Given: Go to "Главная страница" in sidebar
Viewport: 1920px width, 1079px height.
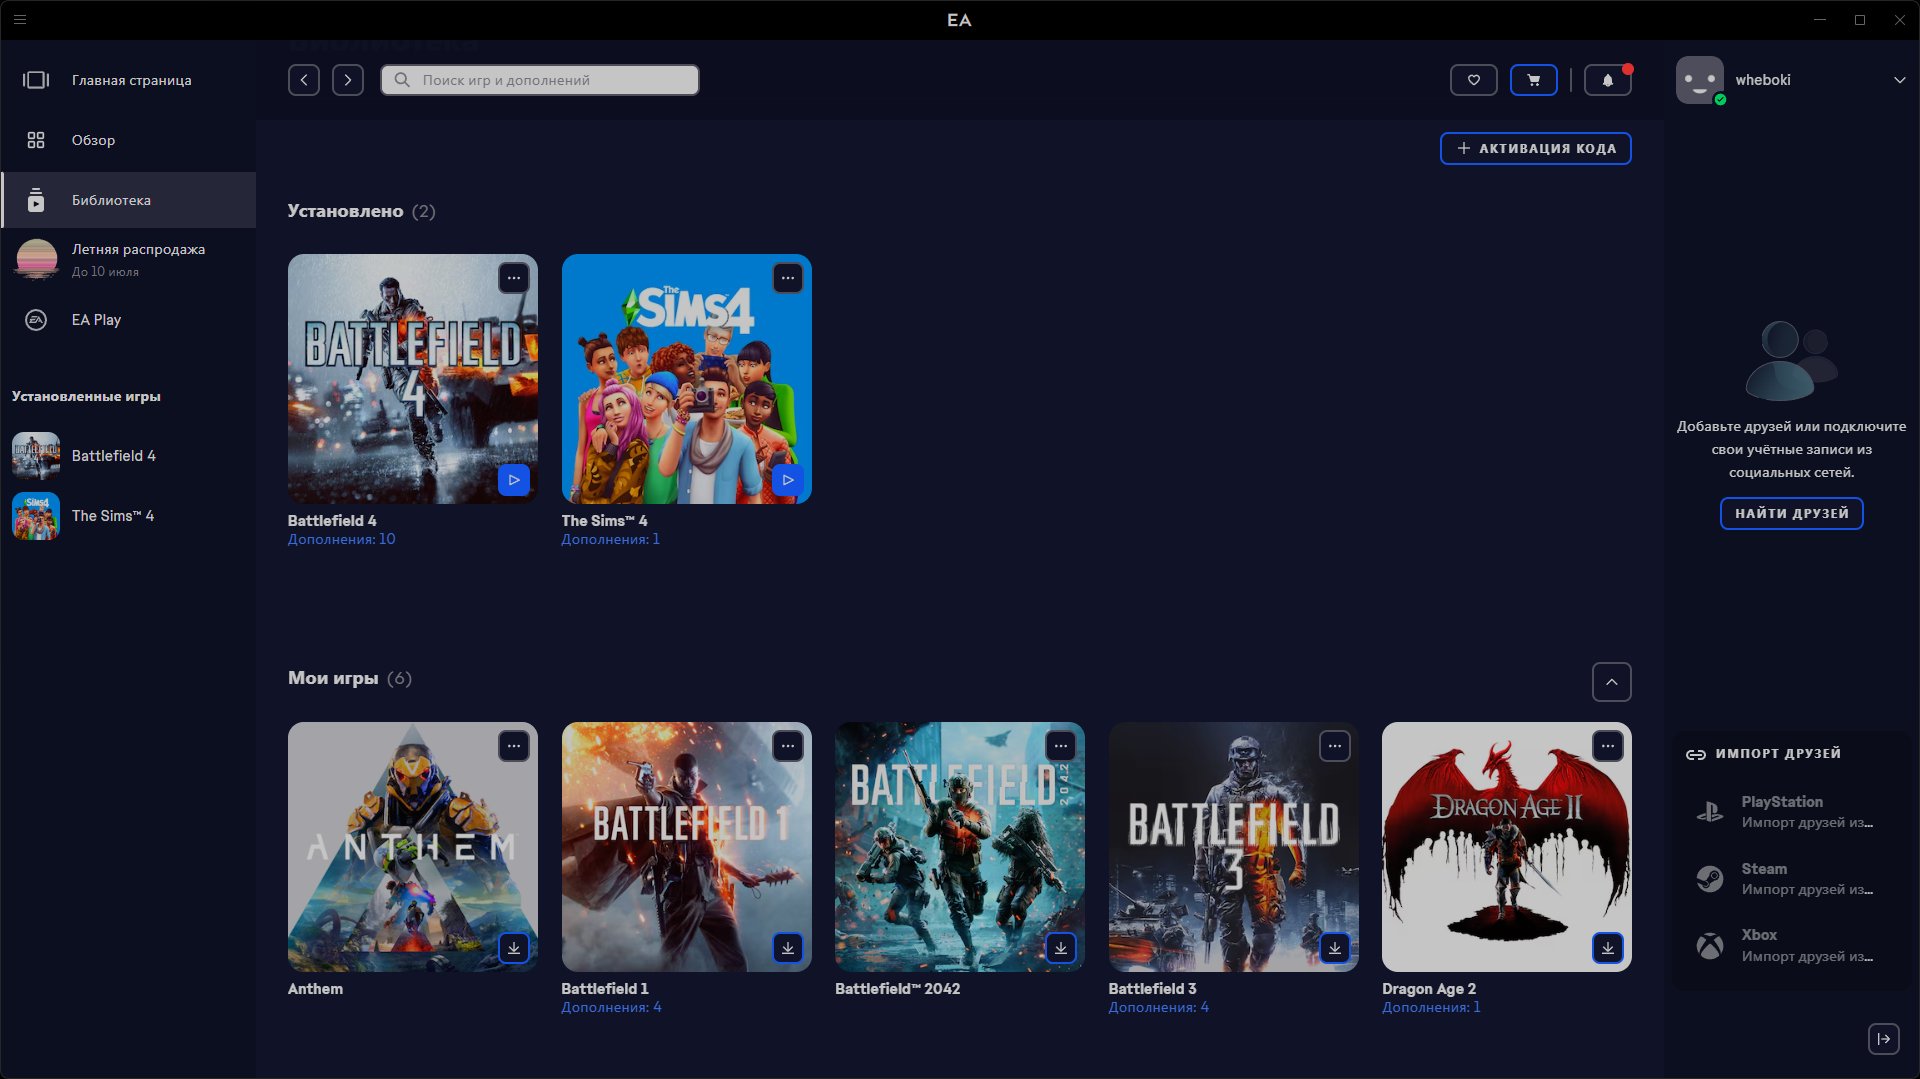Looking at the screenshot, I should click(131, 80).
